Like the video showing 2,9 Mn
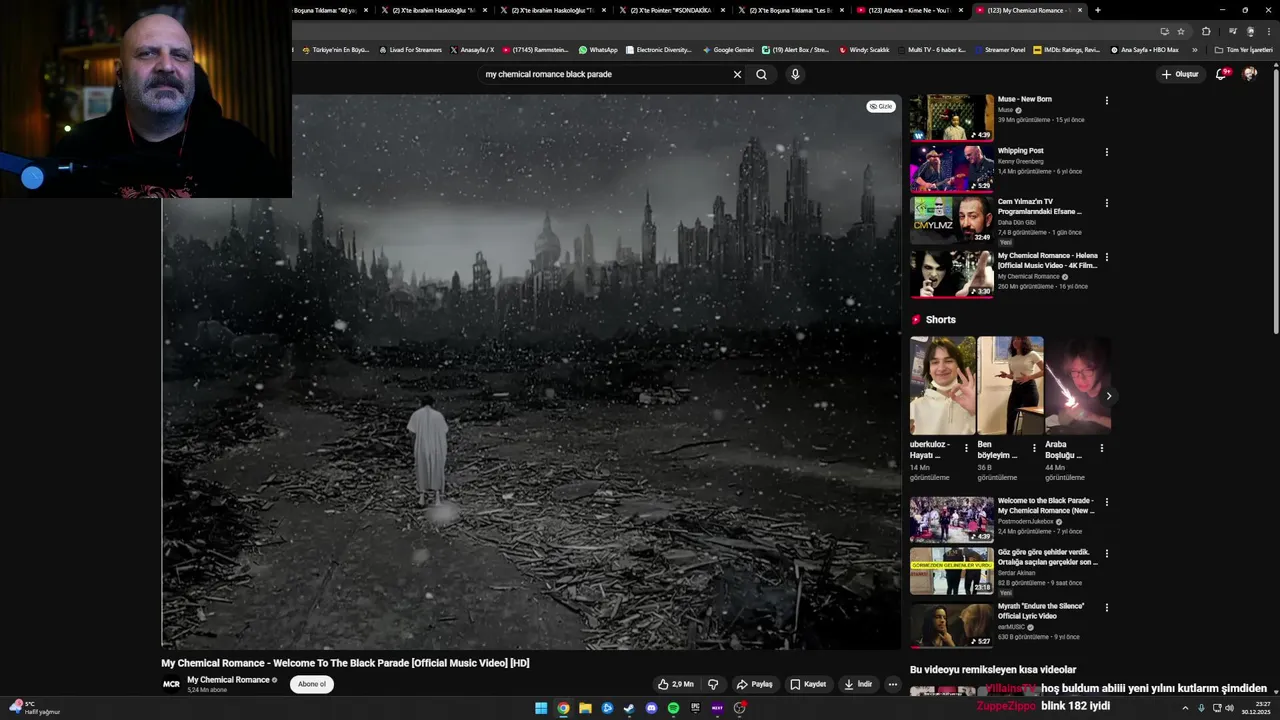Image resolution: width=1280 pixels, height=720 pixels. pos(675,684)
